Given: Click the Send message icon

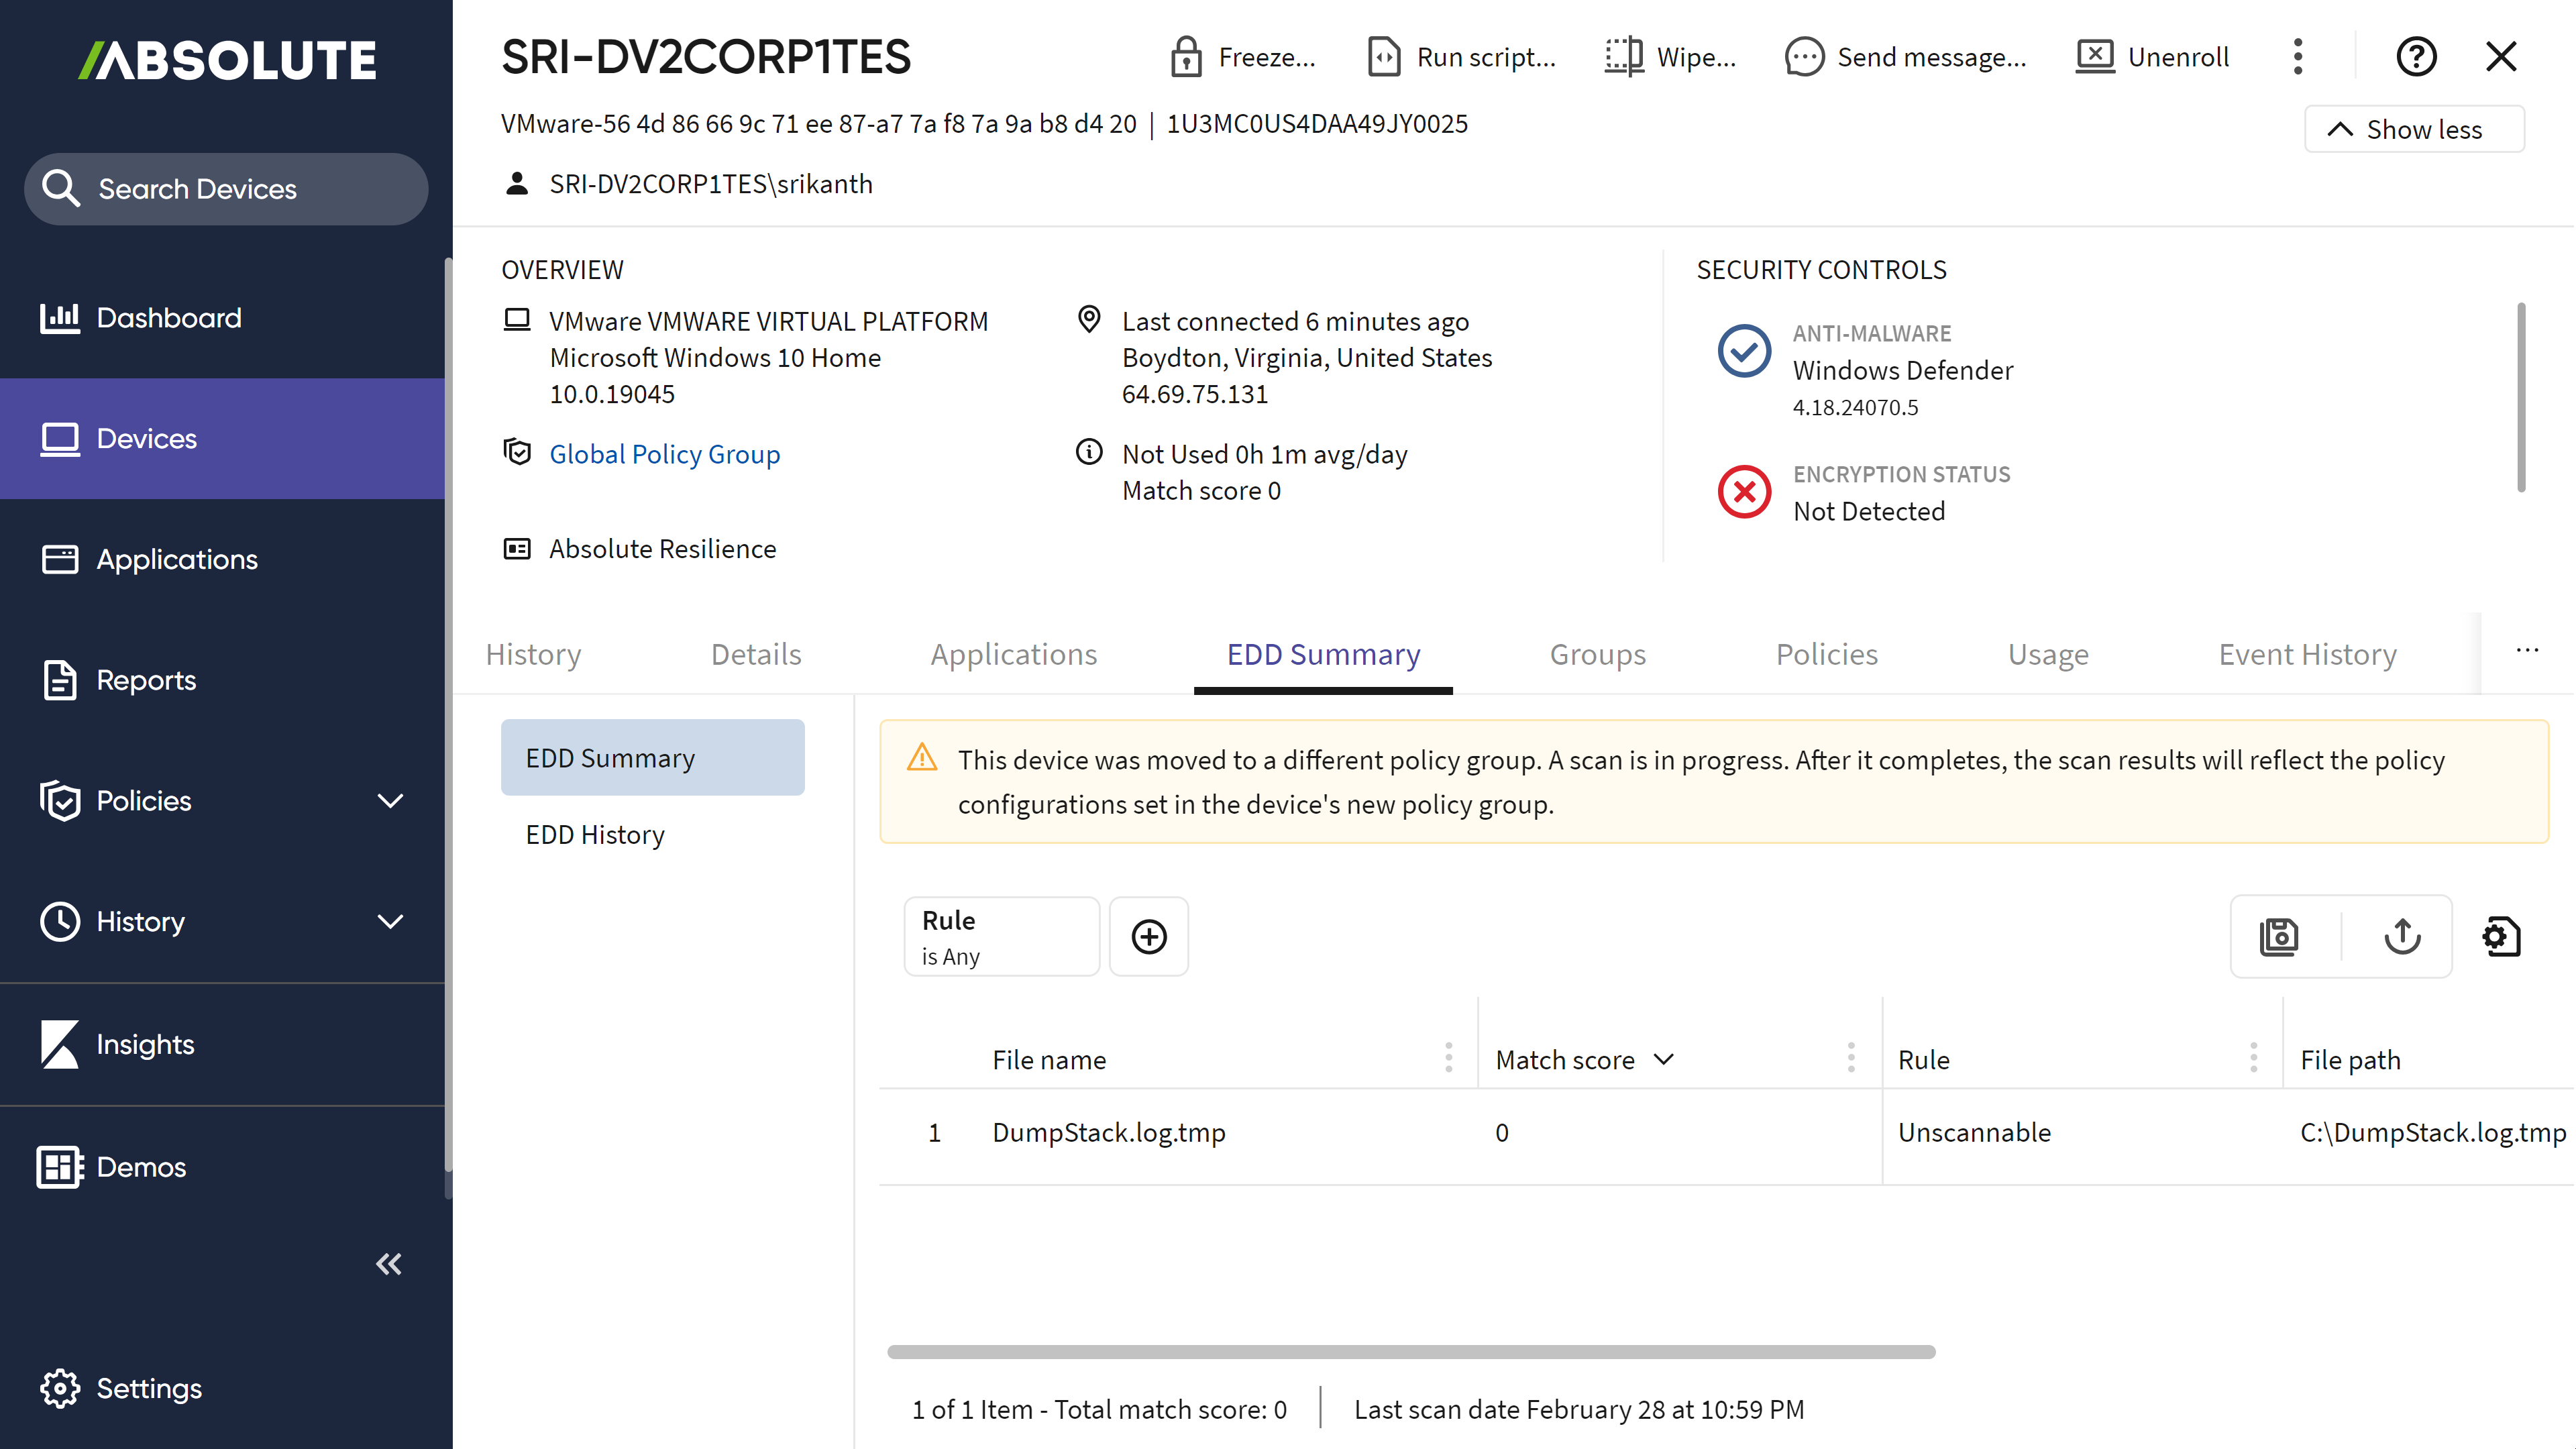Looking at the screenshot, I should pyautogui.click(x=1804, y=57).
